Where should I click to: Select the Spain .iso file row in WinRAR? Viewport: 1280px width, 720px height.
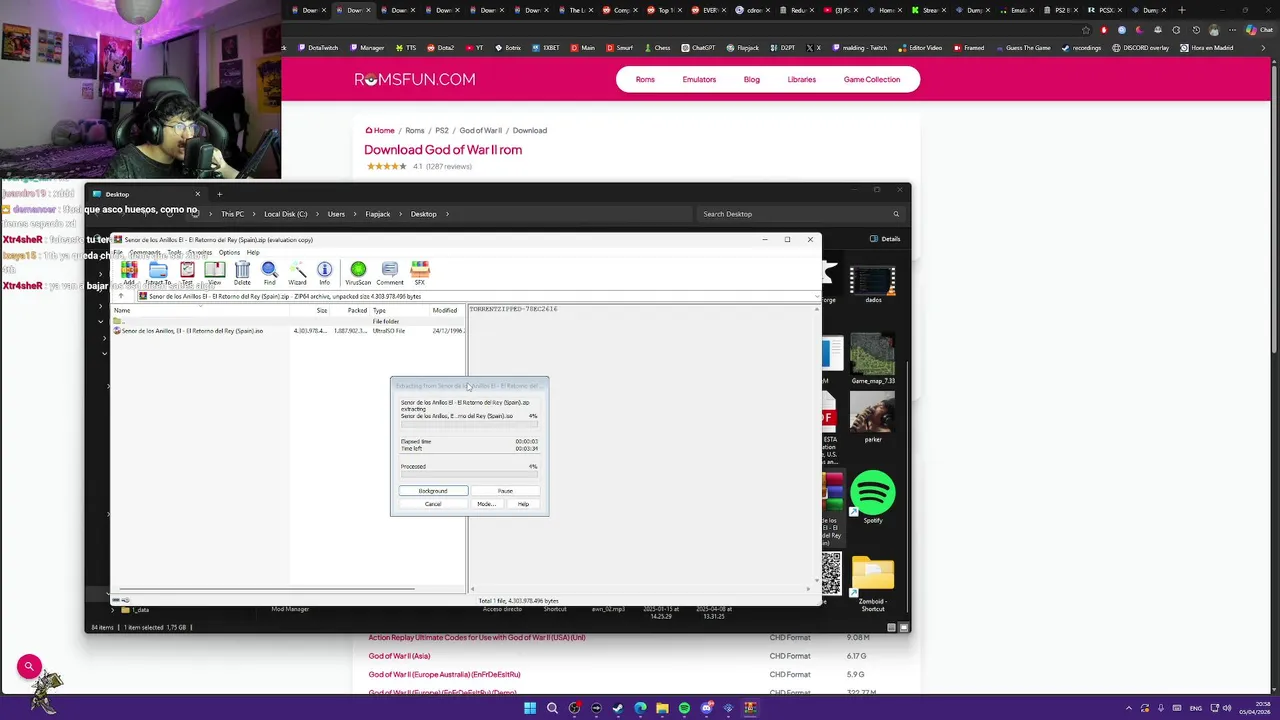pyautogui.click(x=289, y=331)
